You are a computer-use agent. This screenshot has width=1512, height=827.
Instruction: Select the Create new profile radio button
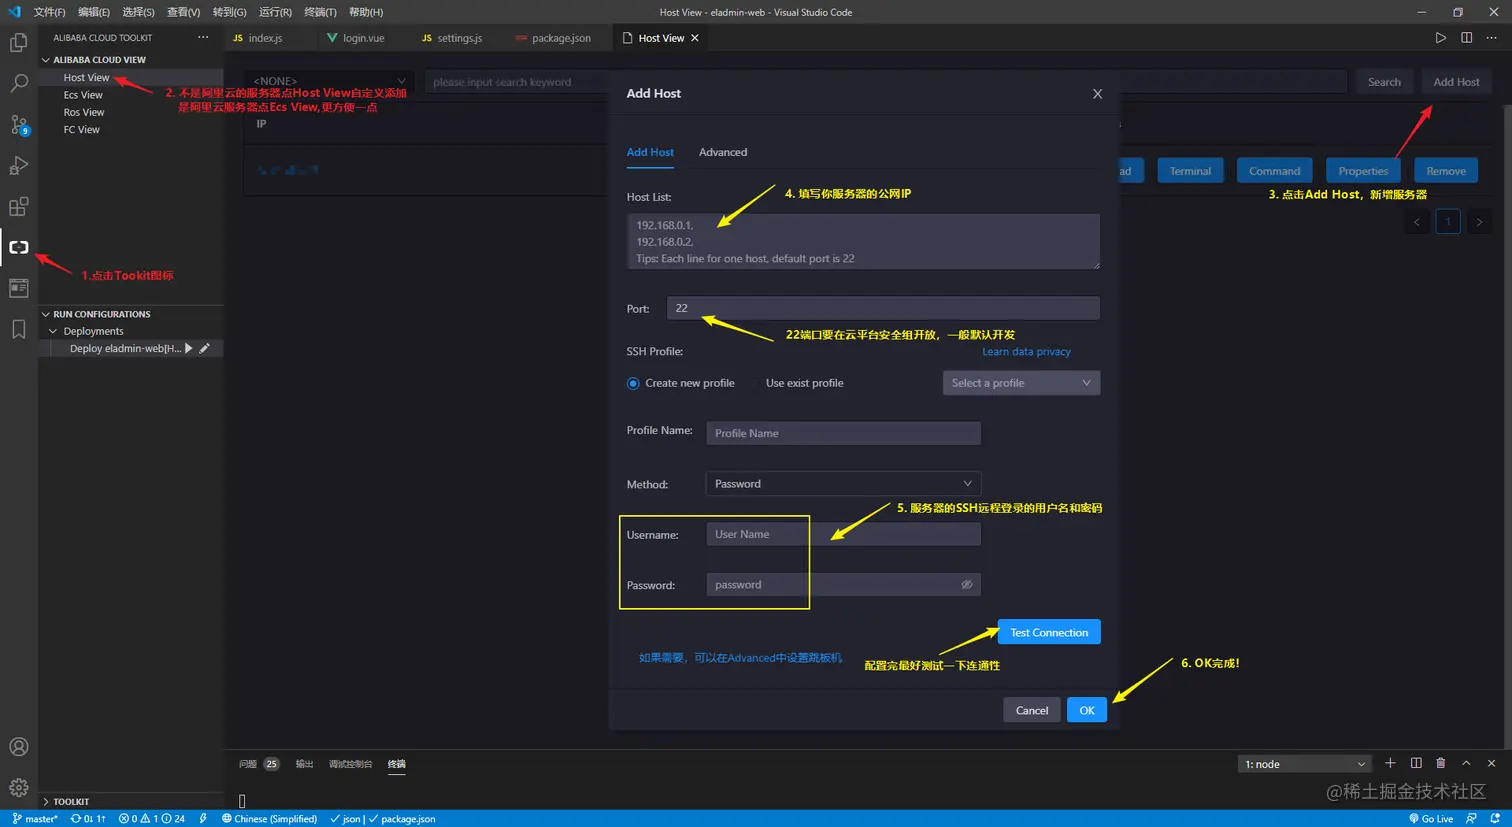click(x=632, y=382)
